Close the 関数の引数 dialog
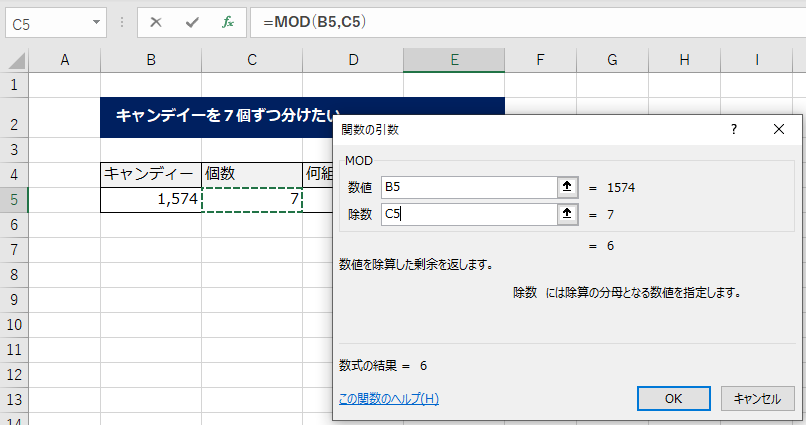 pyautogui.click(x=779, y=130)
